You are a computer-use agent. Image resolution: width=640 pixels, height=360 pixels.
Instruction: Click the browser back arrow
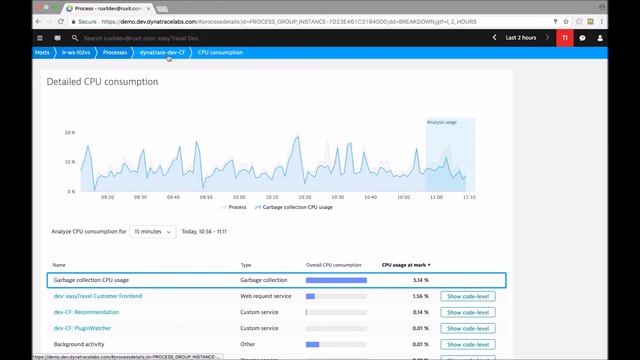tap(38, 22)
